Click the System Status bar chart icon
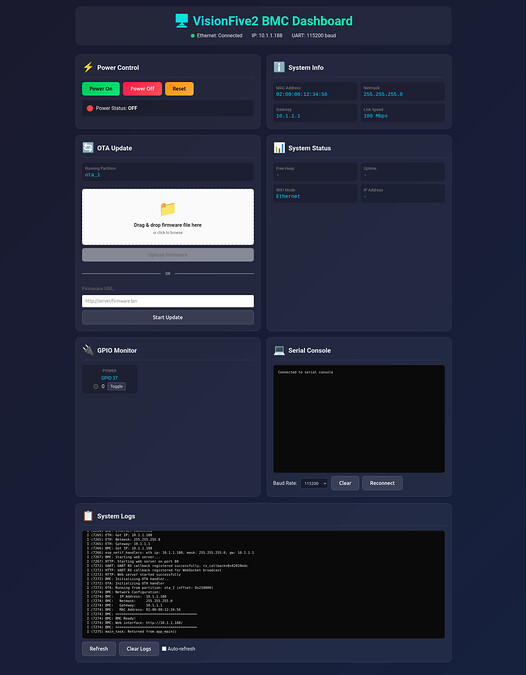The width and height of the screenshot is (526, 675). pyautogui.click(x=279, y=148)
